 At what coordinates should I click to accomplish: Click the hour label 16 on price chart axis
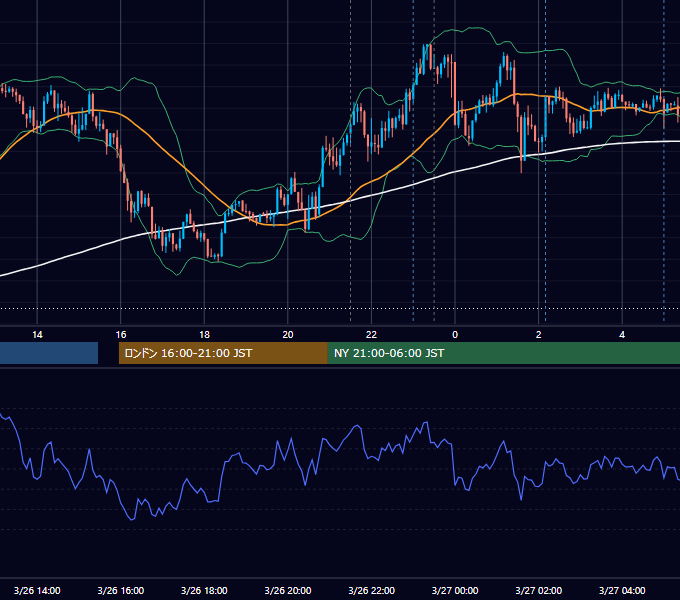coord(121,335)
